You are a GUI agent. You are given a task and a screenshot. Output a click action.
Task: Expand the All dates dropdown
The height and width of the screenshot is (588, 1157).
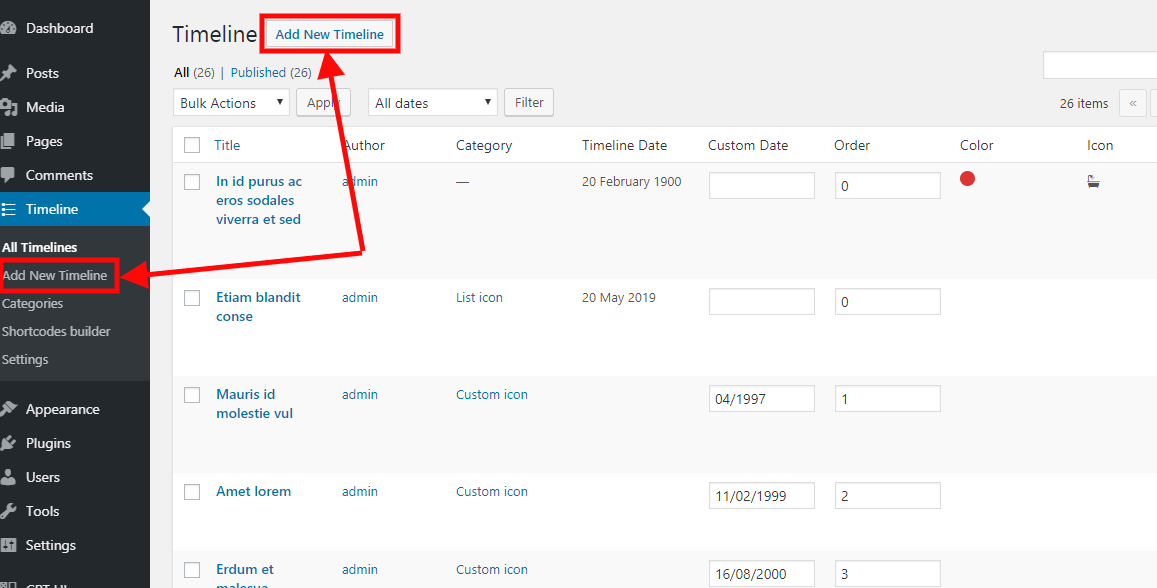(433, 103)
